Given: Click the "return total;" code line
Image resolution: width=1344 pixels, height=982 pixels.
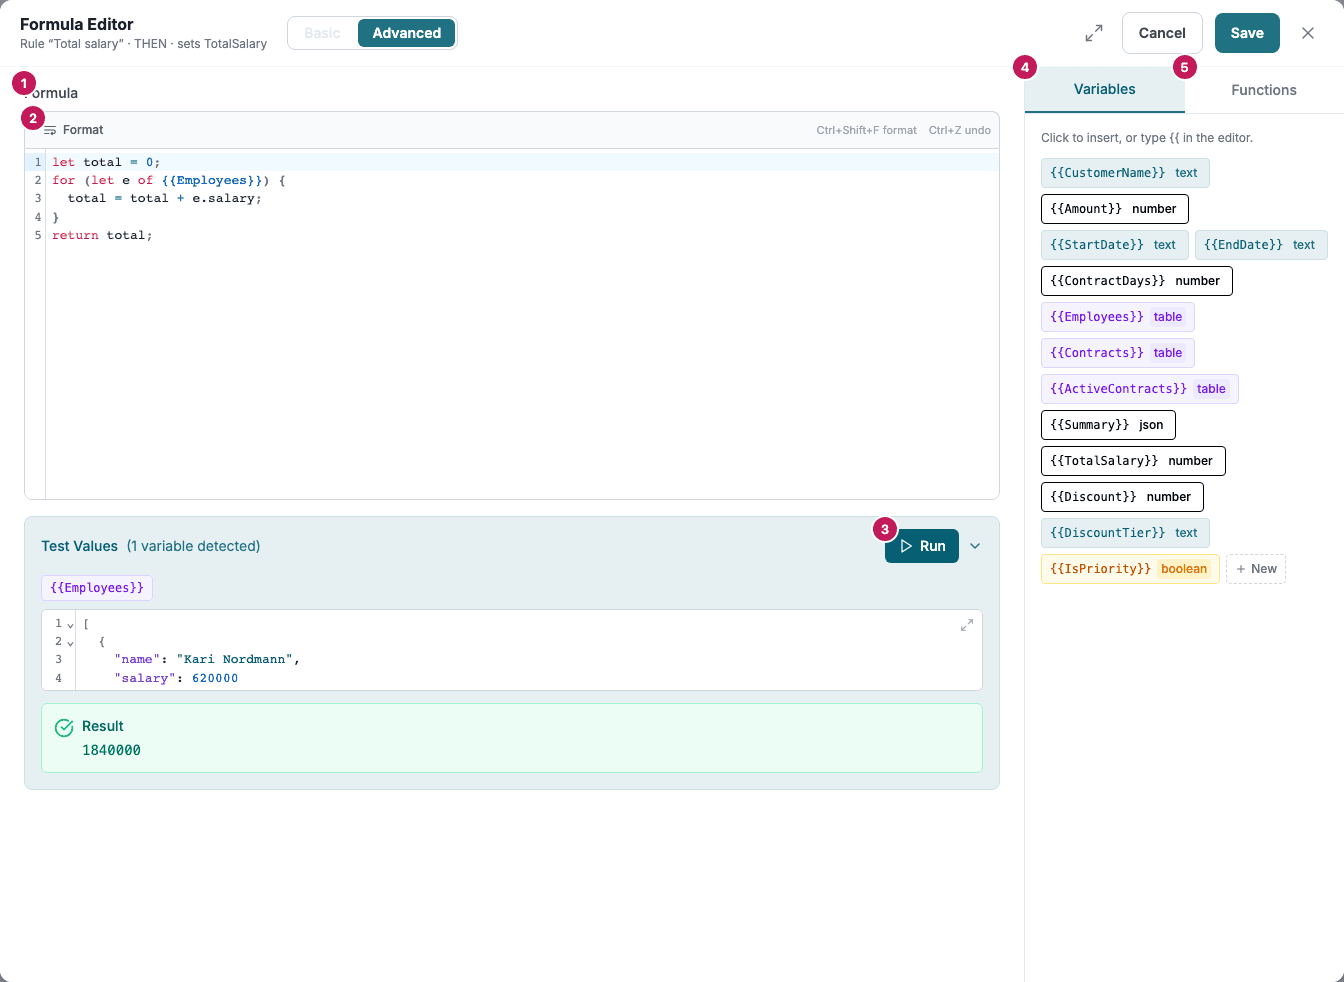Looking at the screenshot, I should point(102,235).
